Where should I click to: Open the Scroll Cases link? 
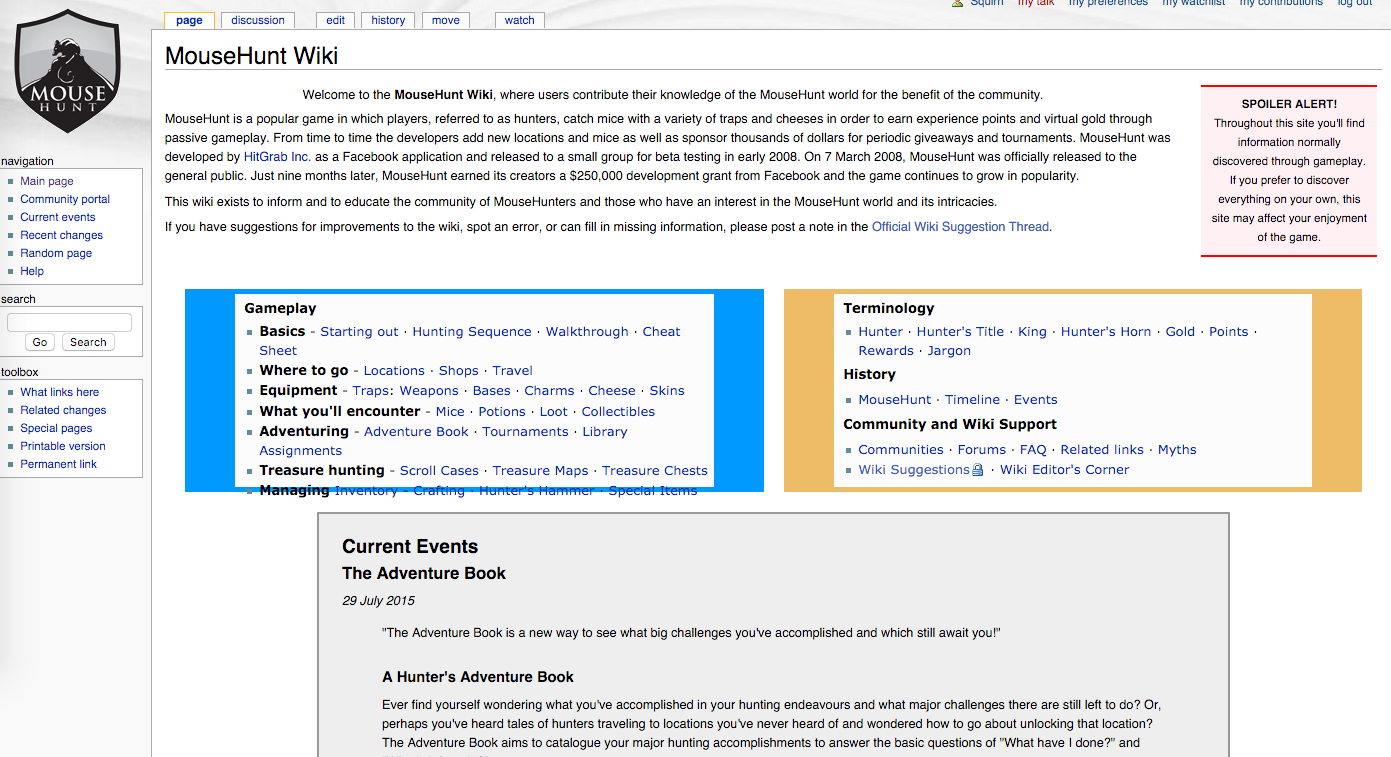[x=439, y=471]
